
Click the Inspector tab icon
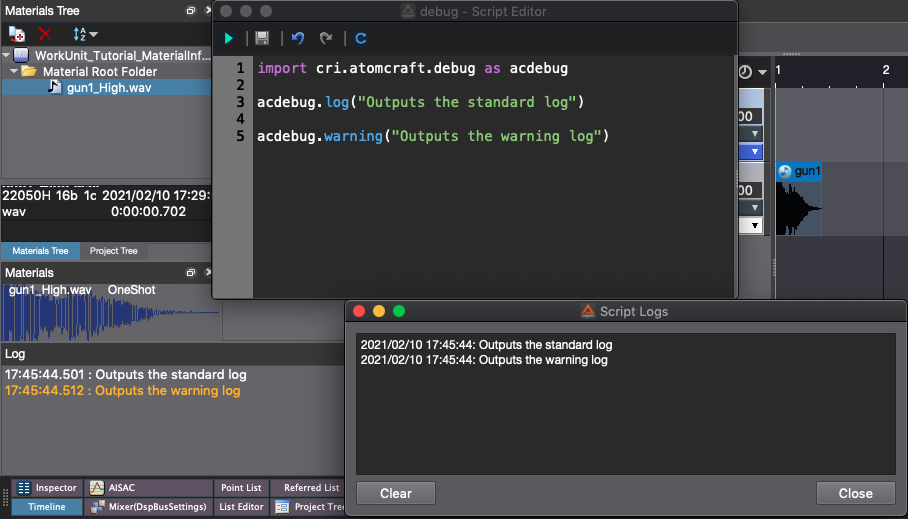[x=24, y=488]
